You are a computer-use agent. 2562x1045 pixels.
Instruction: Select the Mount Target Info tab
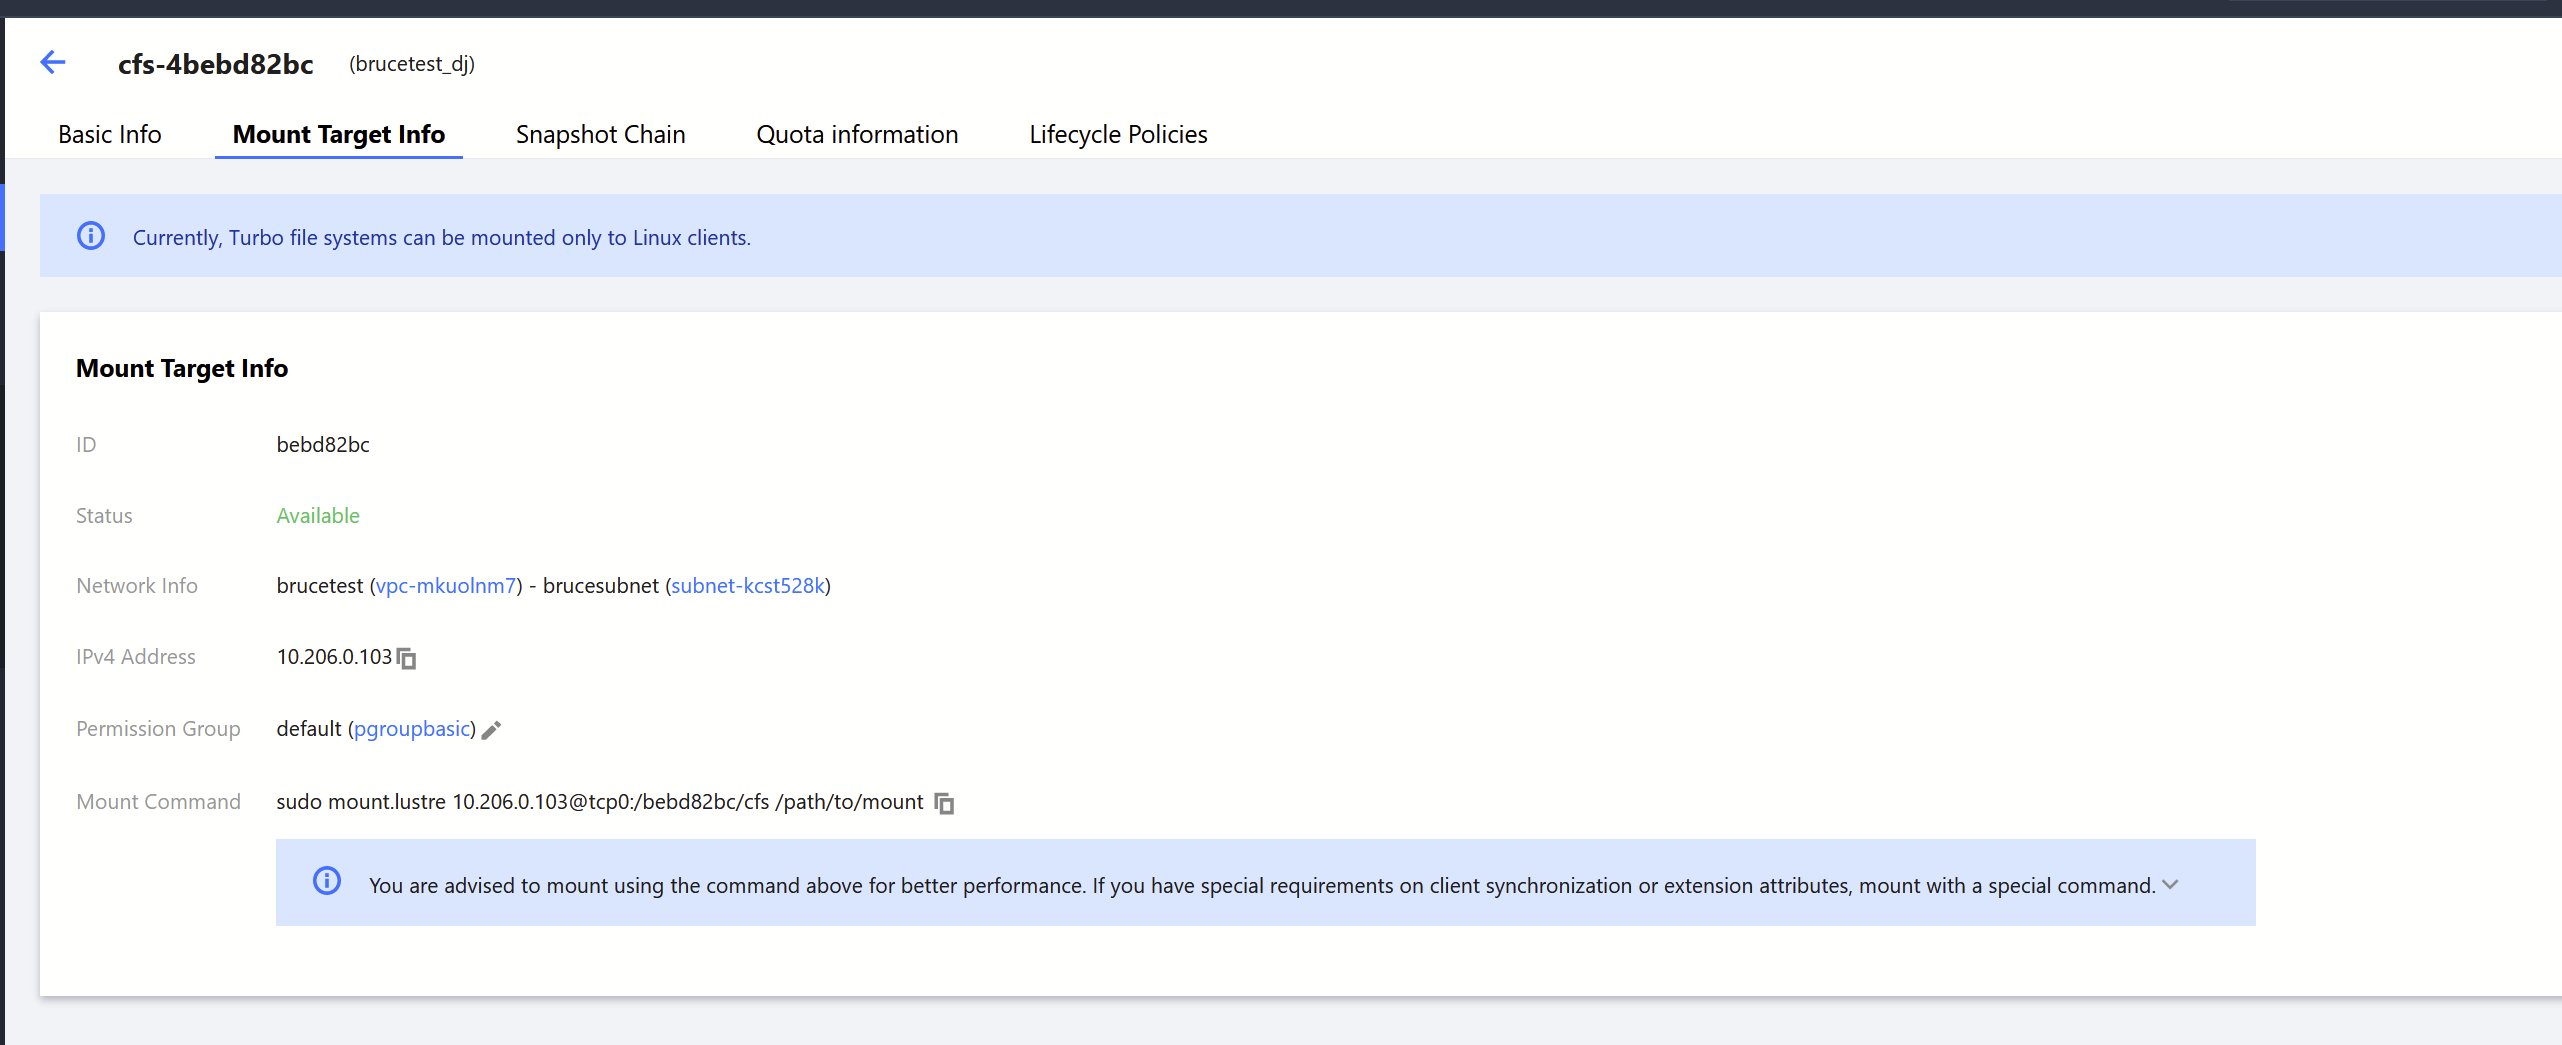pyautogui.click(x=339, y=134)
